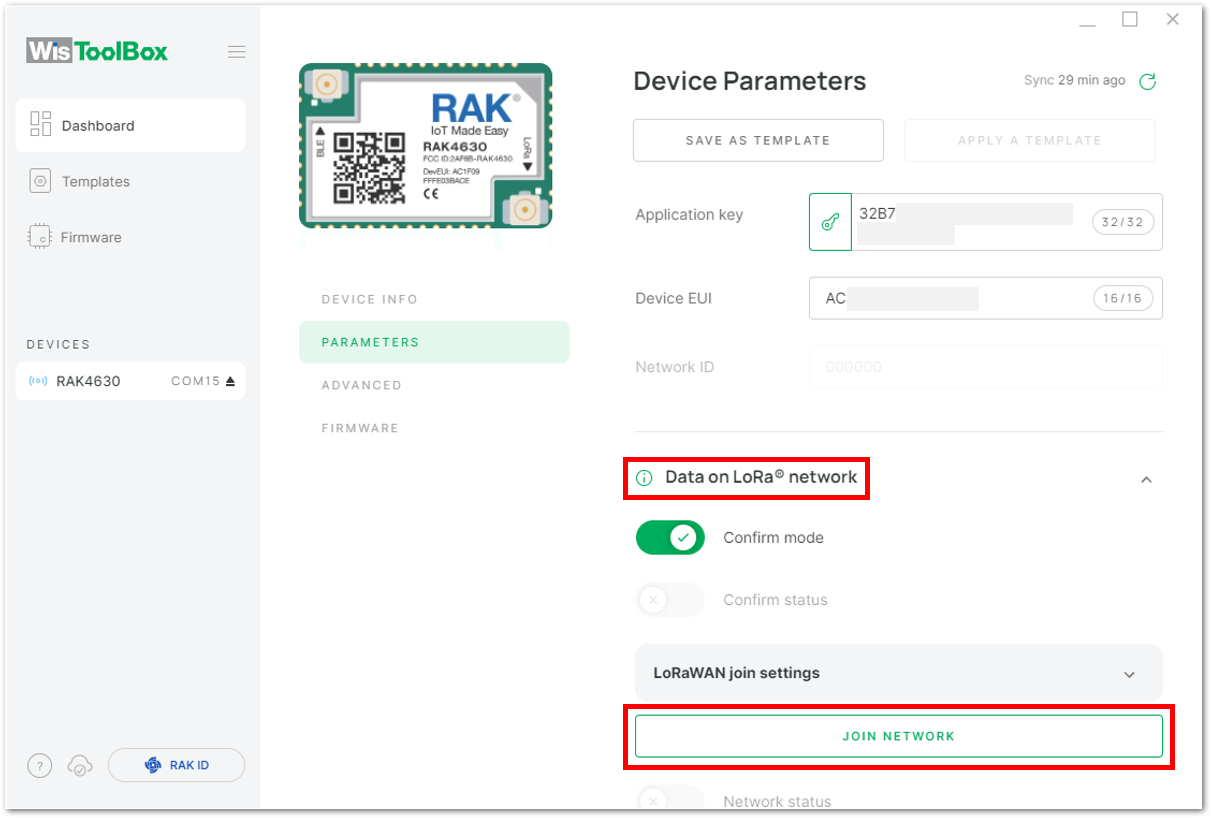Image resolution: width=1211 pixels, height=818 pixels.
Task: Expand LoRaWAN join settings
Action: pos(899,673)
